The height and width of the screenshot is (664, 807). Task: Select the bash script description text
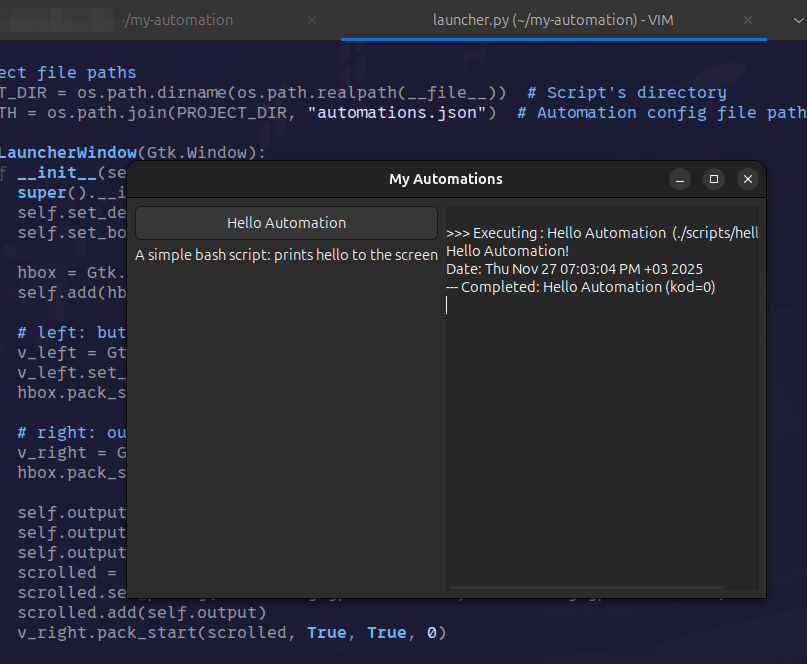click(284, 255)
